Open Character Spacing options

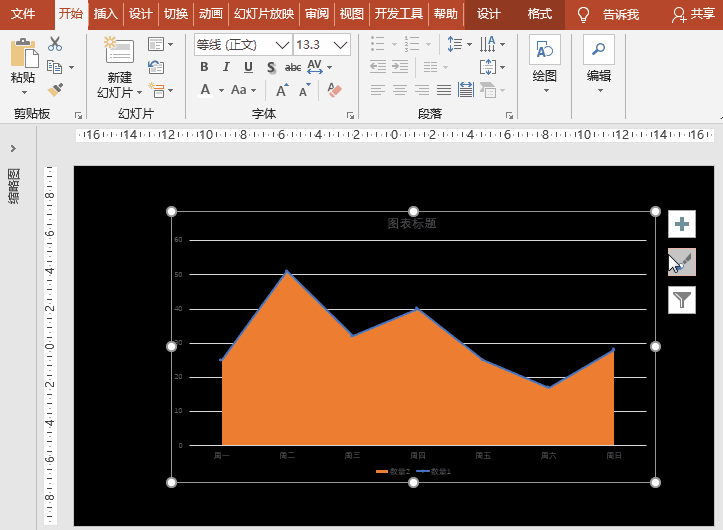[x=319, y=67]
